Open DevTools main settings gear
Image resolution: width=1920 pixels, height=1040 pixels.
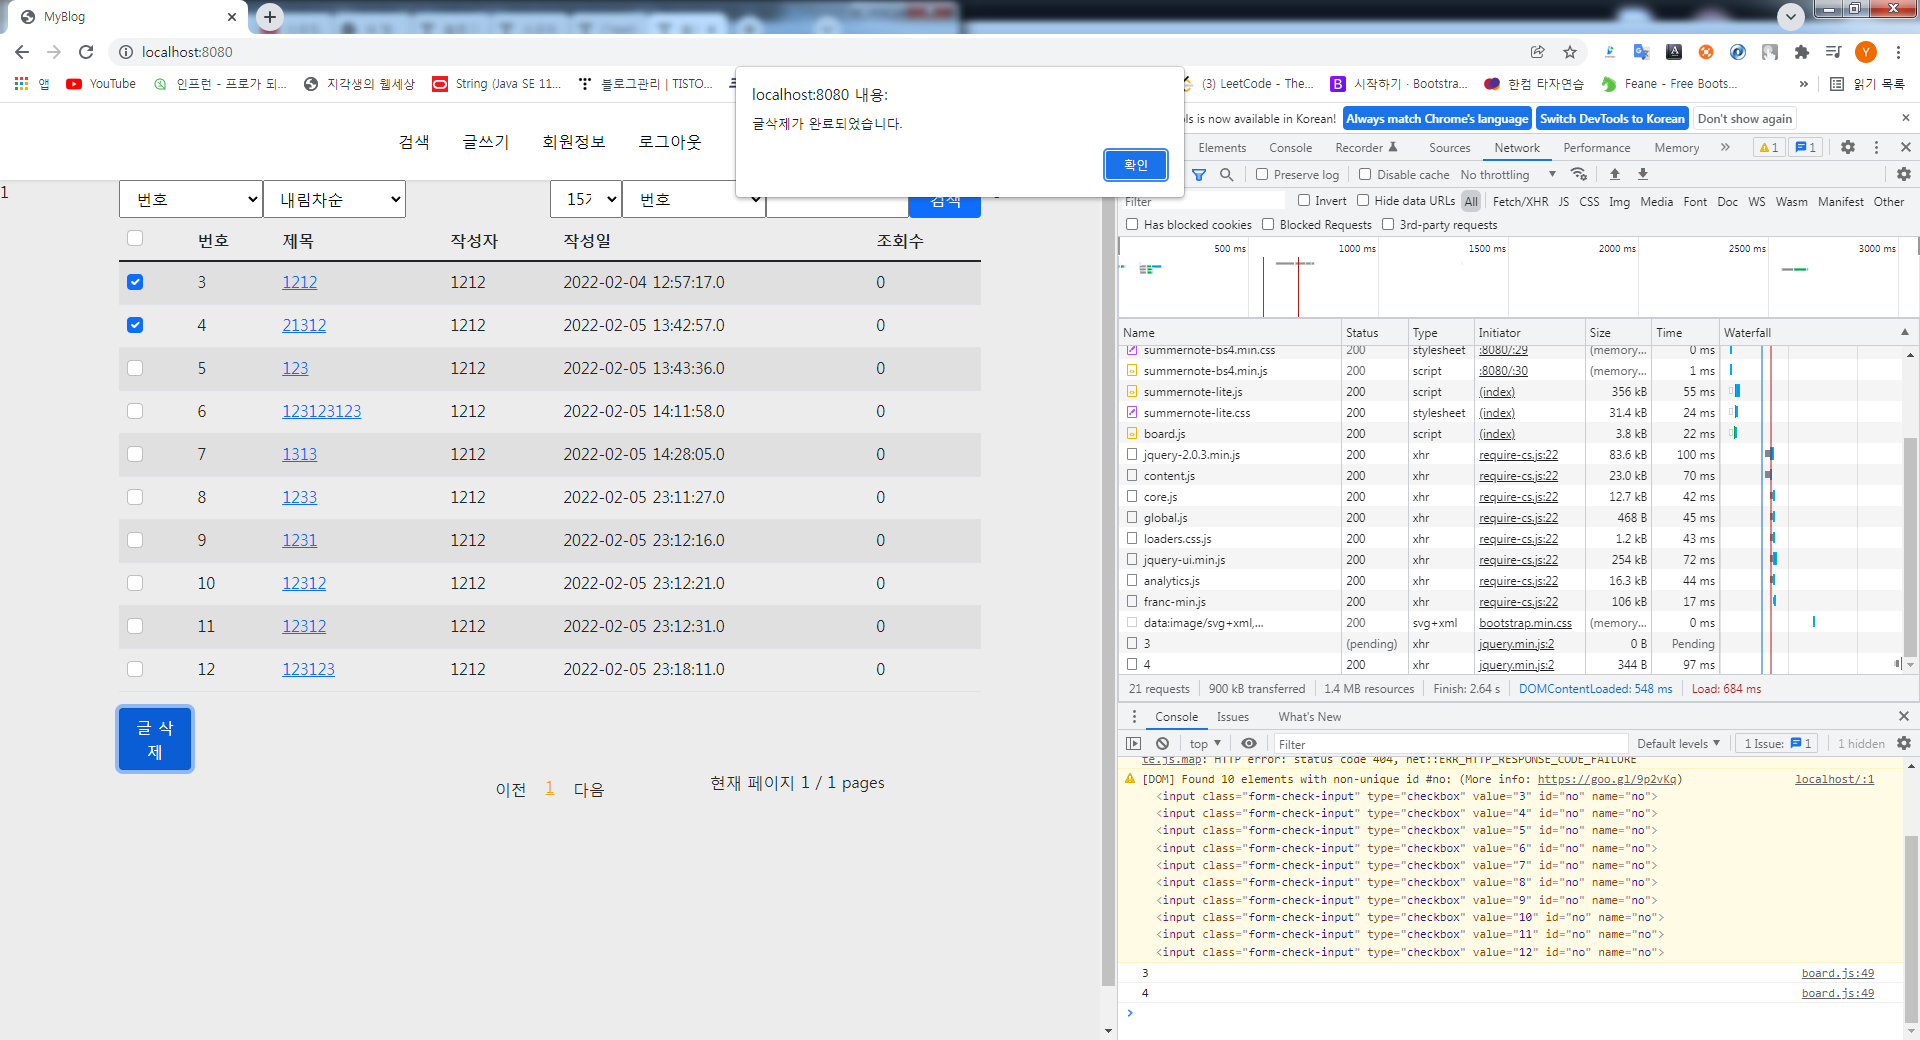click(1848, 147)
